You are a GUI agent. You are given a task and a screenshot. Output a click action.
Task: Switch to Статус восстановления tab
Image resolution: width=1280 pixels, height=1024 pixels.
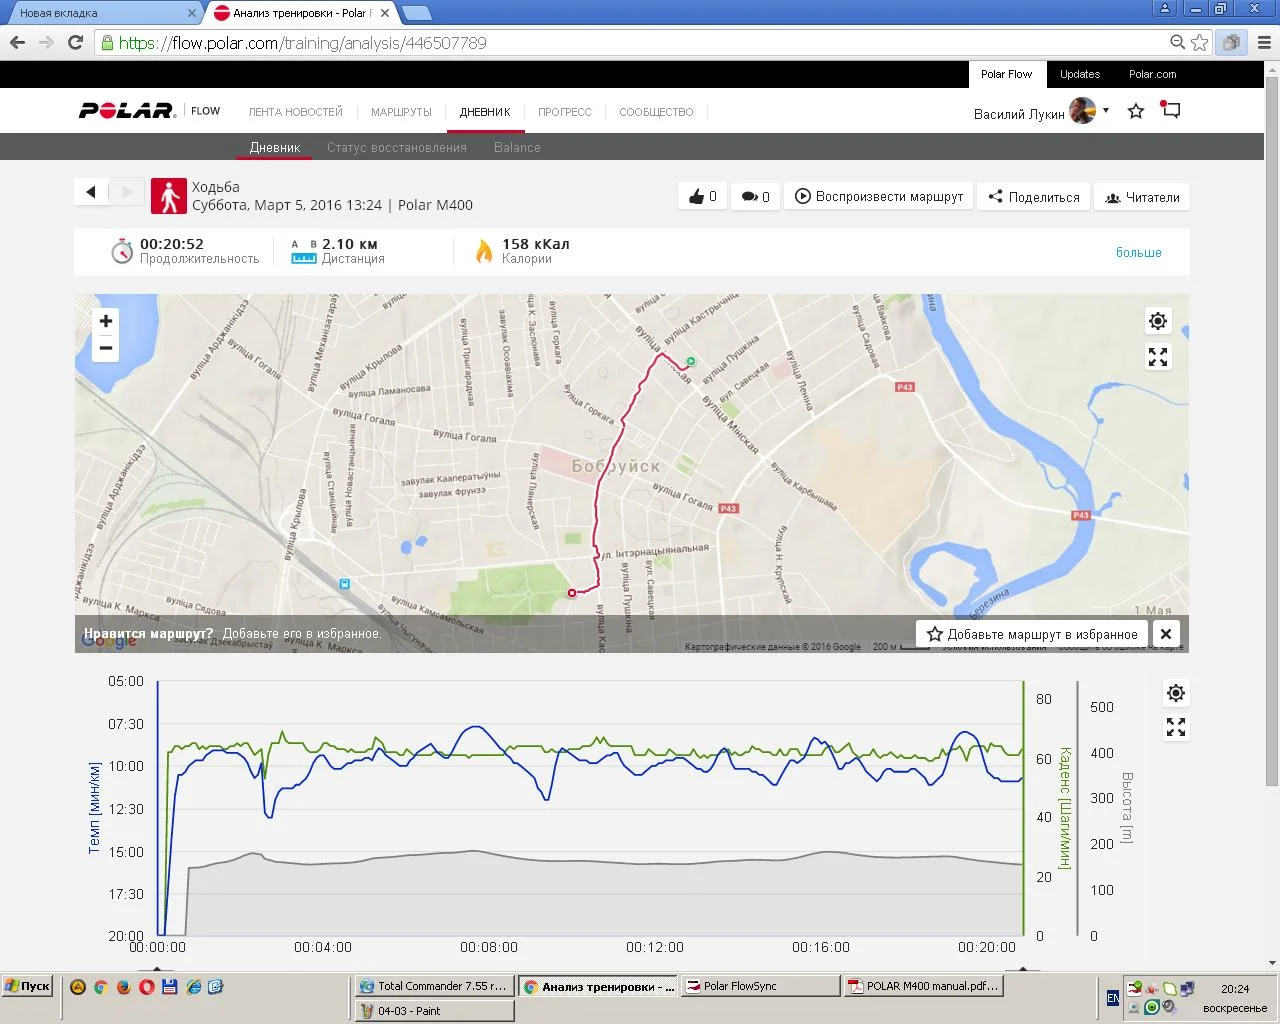396,147
